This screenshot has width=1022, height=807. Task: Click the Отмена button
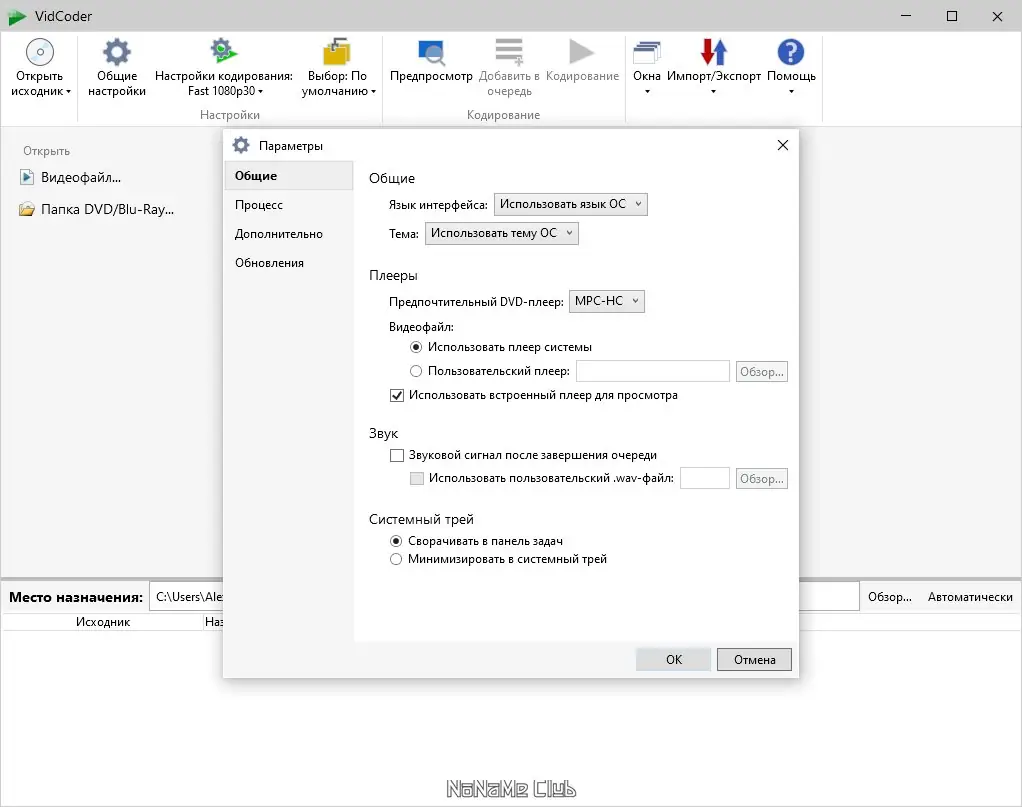(x=754, y=660)
